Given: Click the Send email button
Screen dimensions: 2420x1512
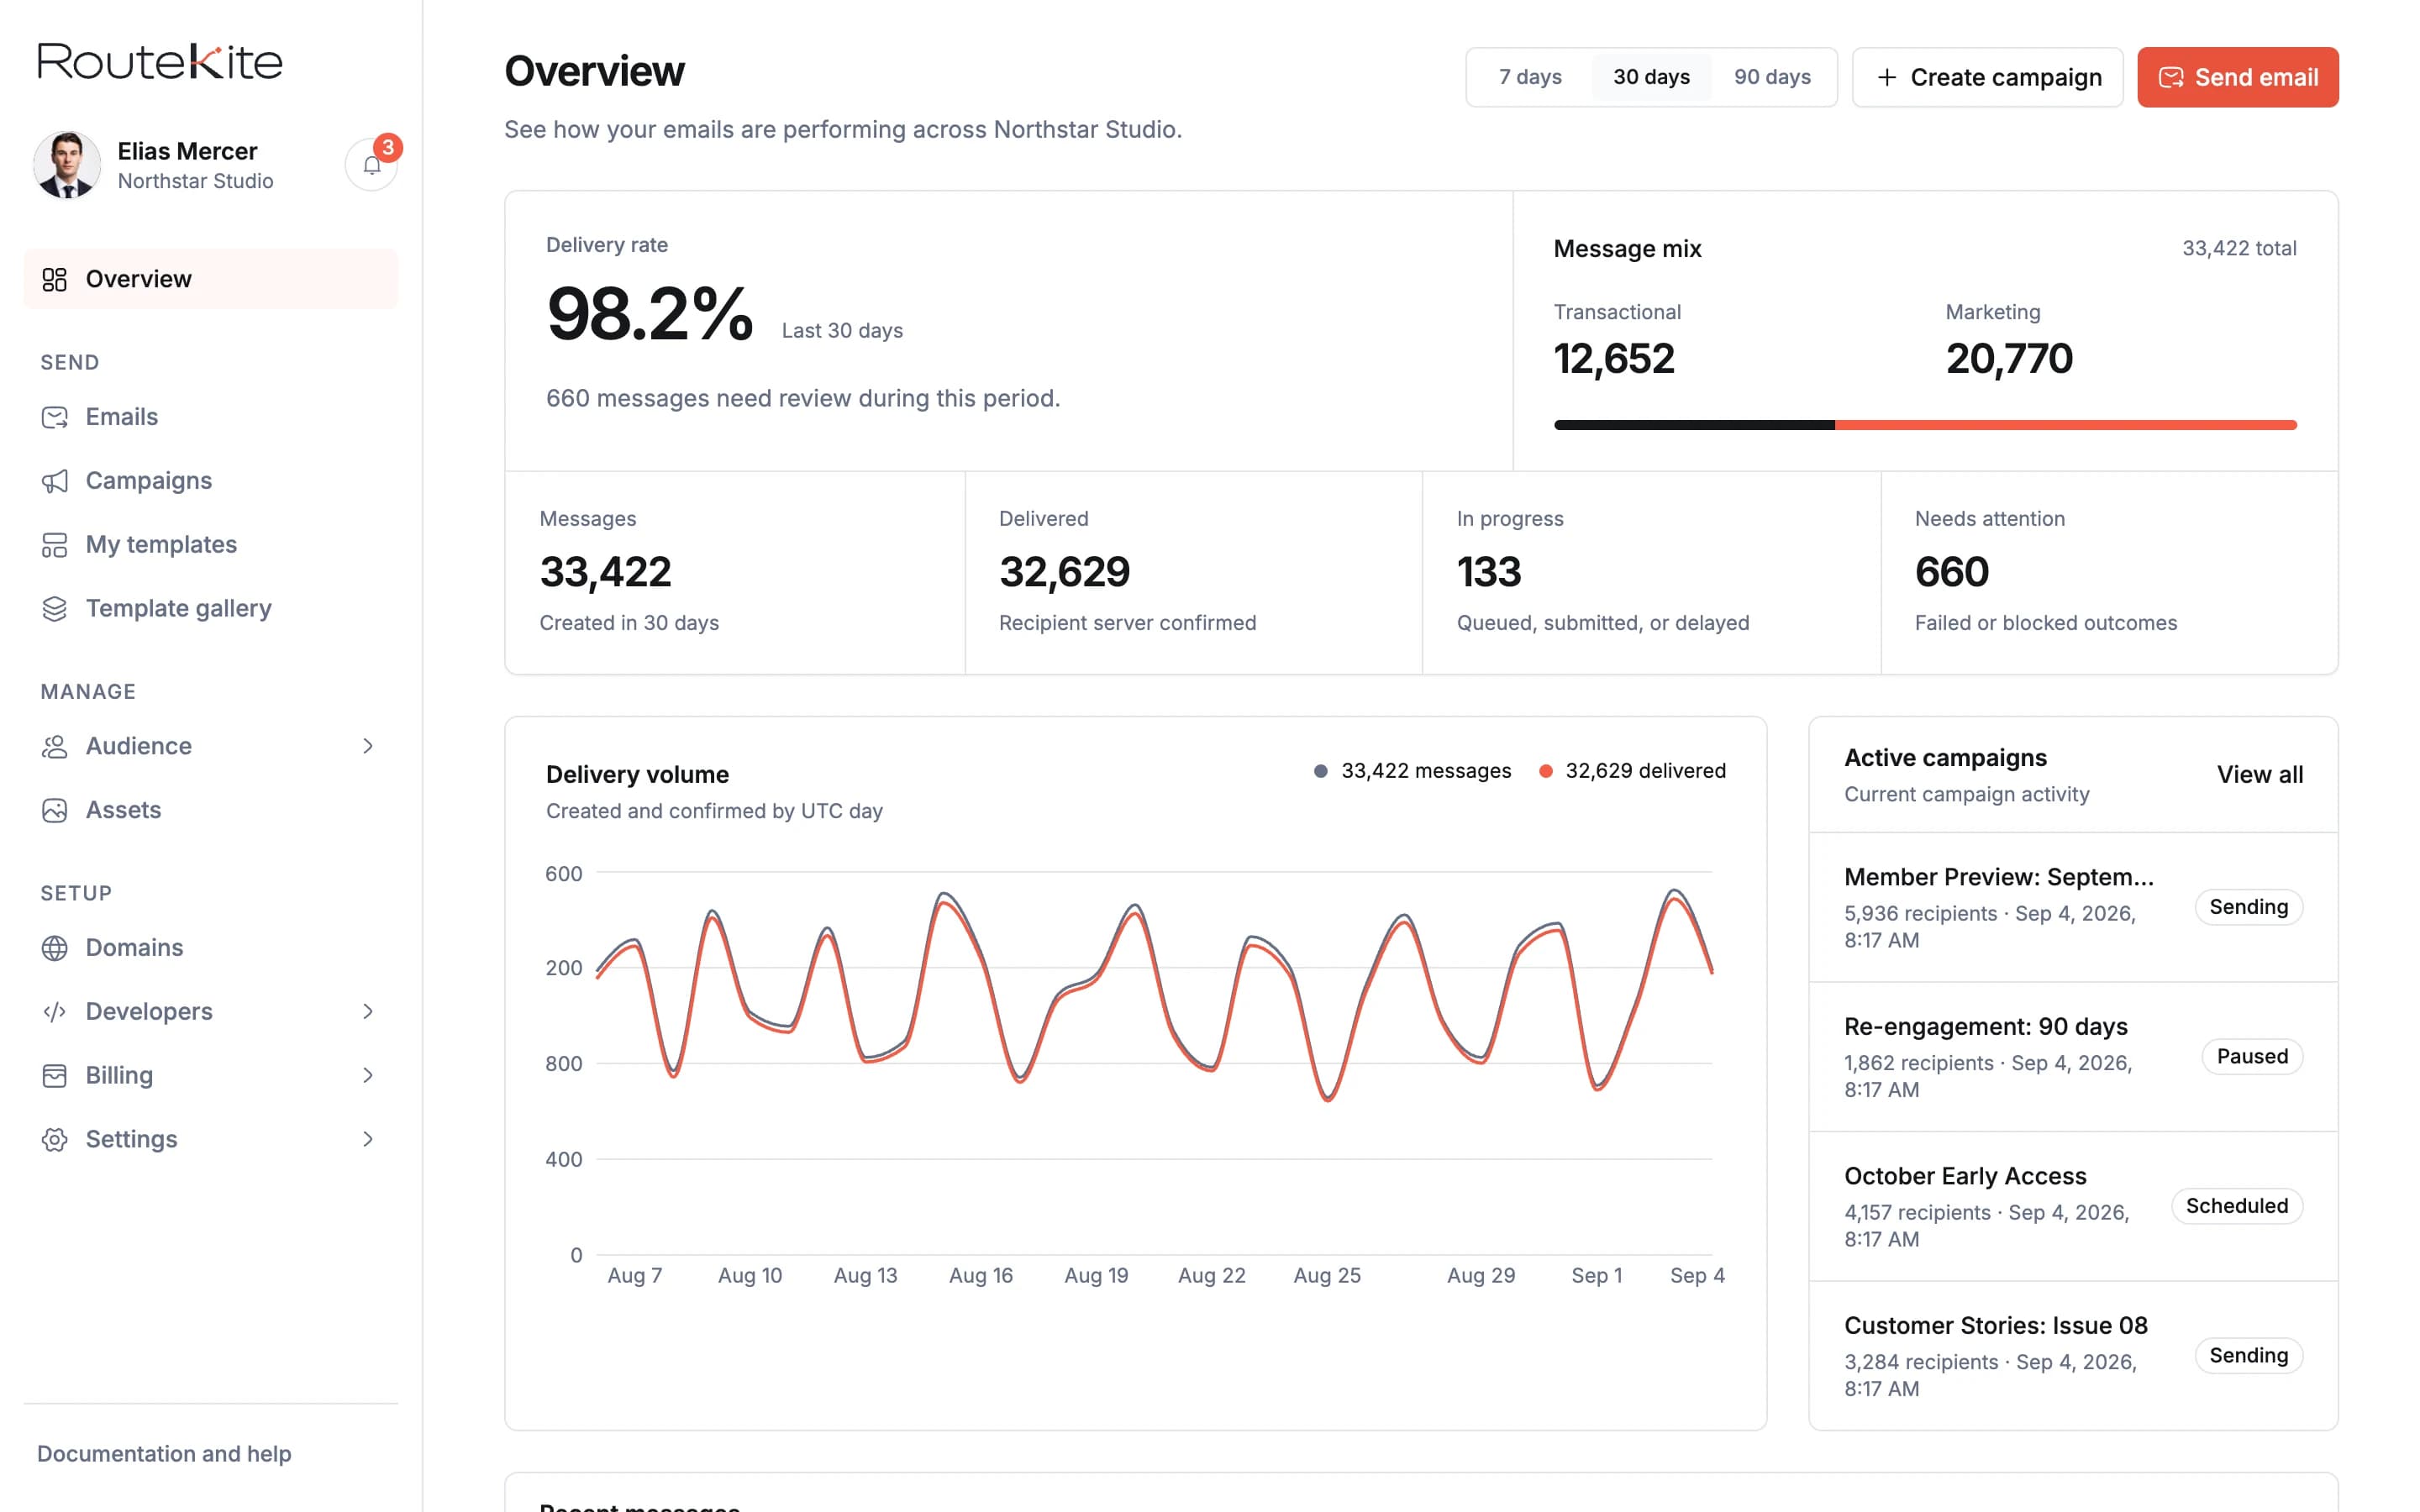Looking at the screenshot, I should 2238,77.
